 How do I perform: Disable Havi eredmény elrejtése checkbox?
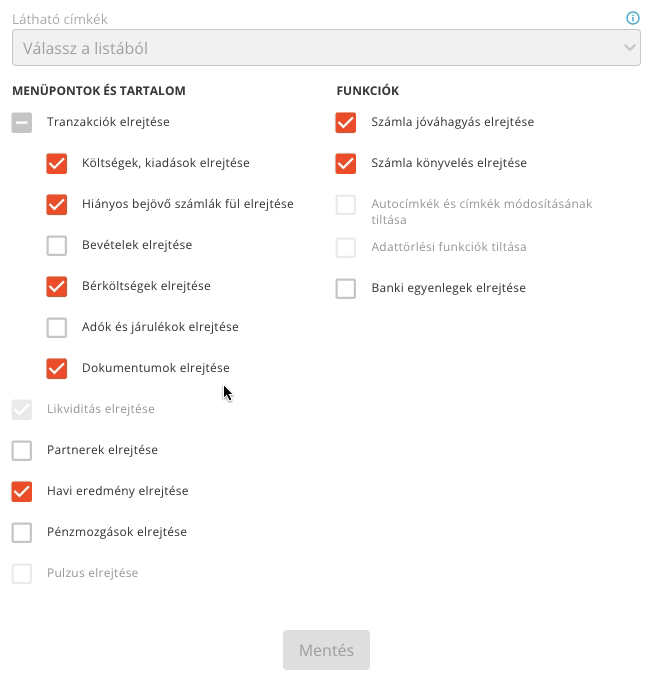22,492
